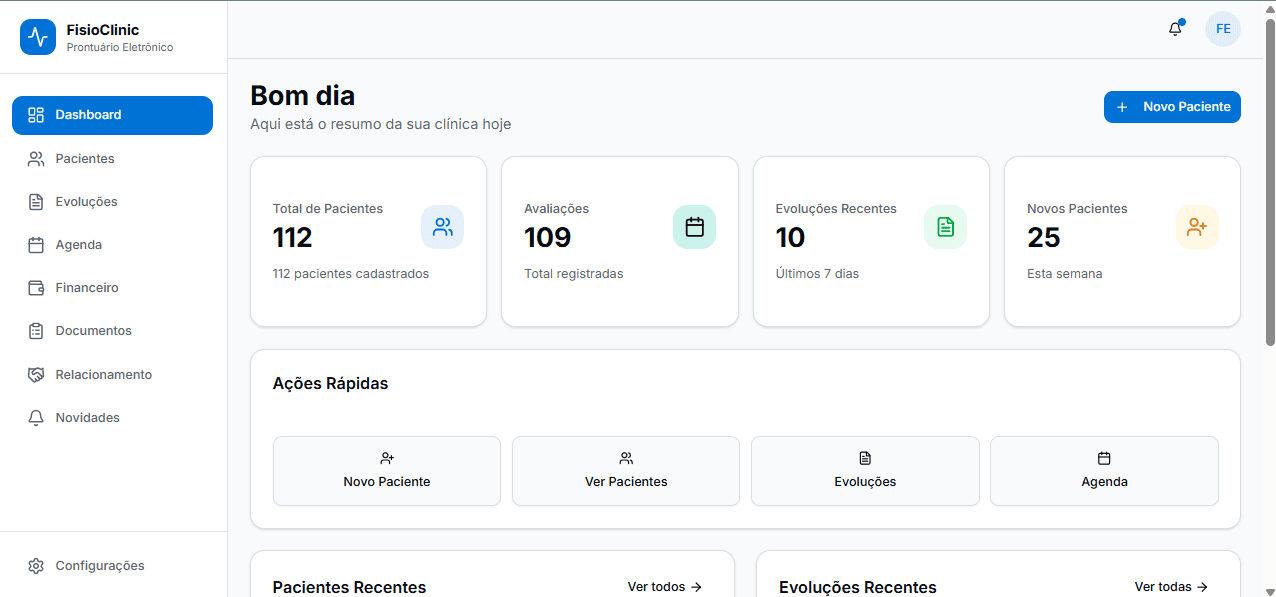Click the blue Novo Paciente button

point(1172,107)
